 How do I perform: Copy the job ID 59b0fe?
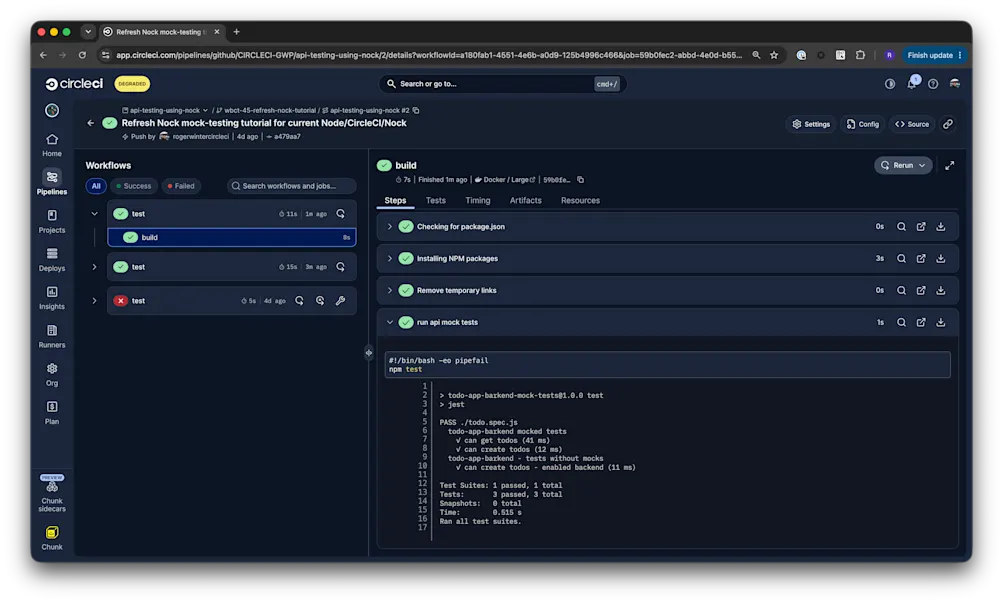pos(581,180)
